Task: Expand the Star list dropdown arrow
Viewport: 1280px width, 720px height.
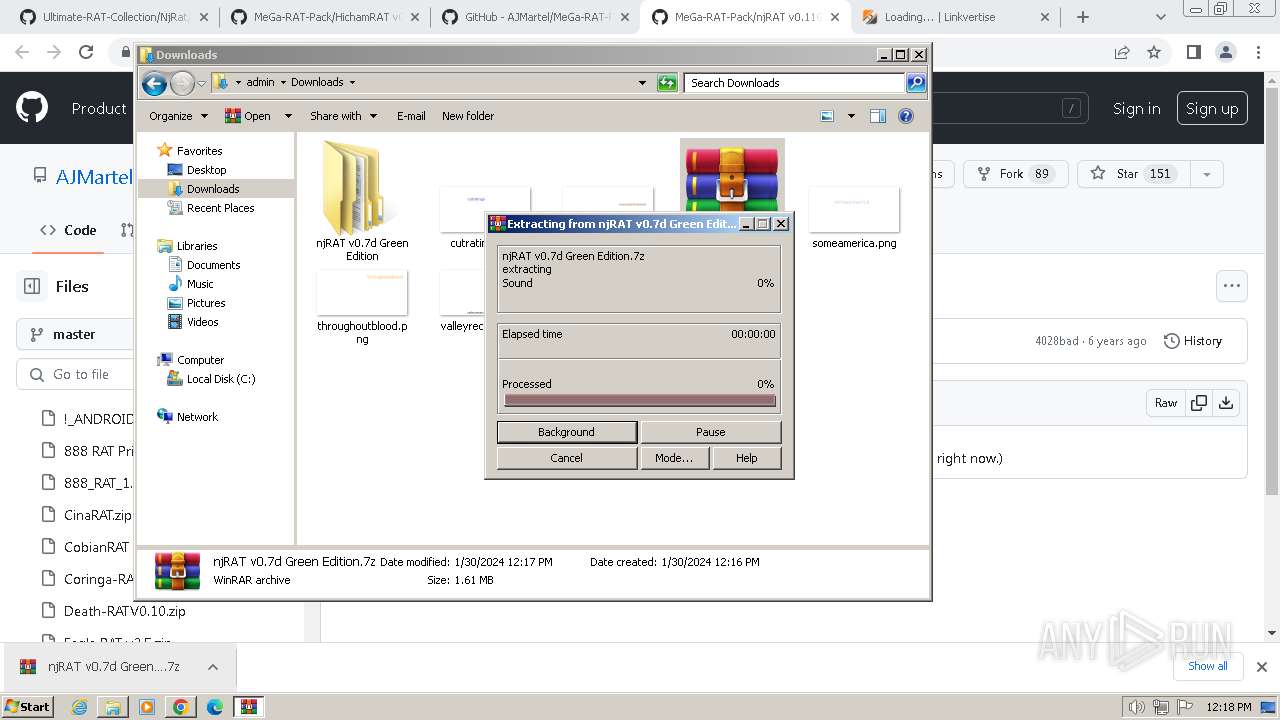Action: (x=1207, y=174)
